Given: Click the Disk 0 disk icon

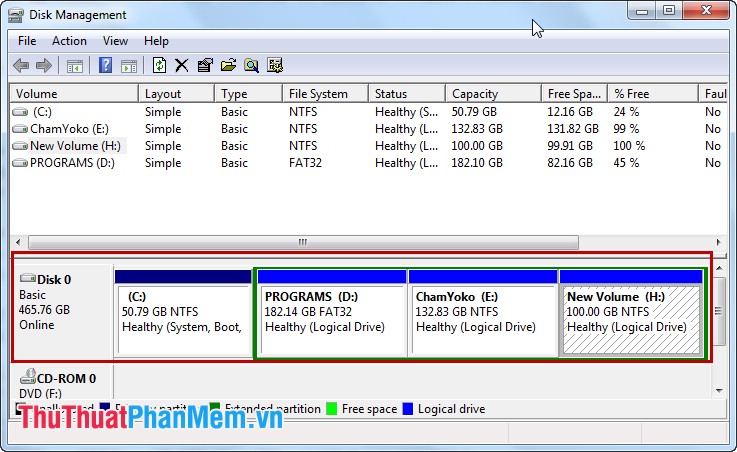Looking at the screenshot, I should (x=28, y=278).
